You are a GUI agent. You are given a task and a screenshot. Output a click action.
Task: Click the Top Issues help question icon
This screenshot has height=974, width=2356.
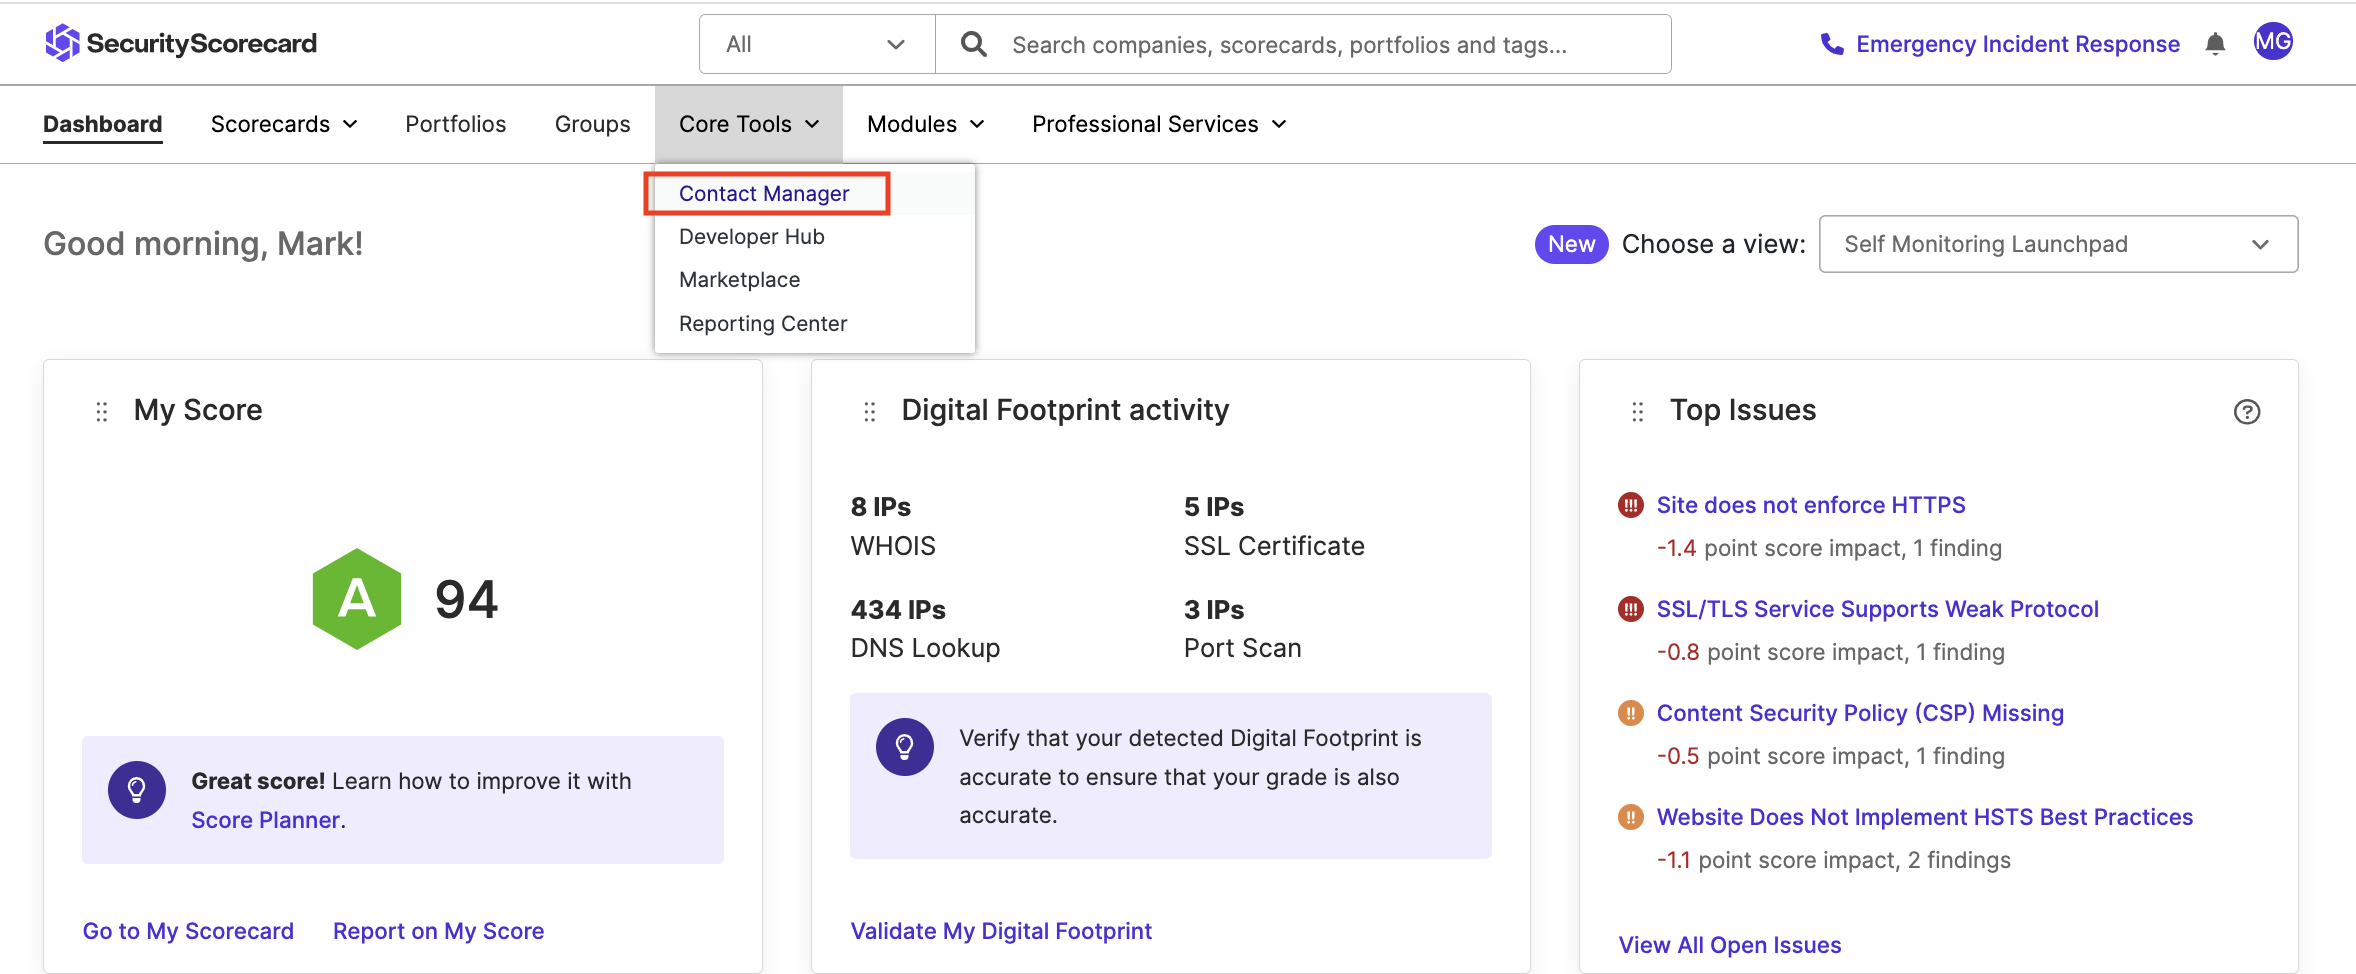click(x=2247, y=412)
